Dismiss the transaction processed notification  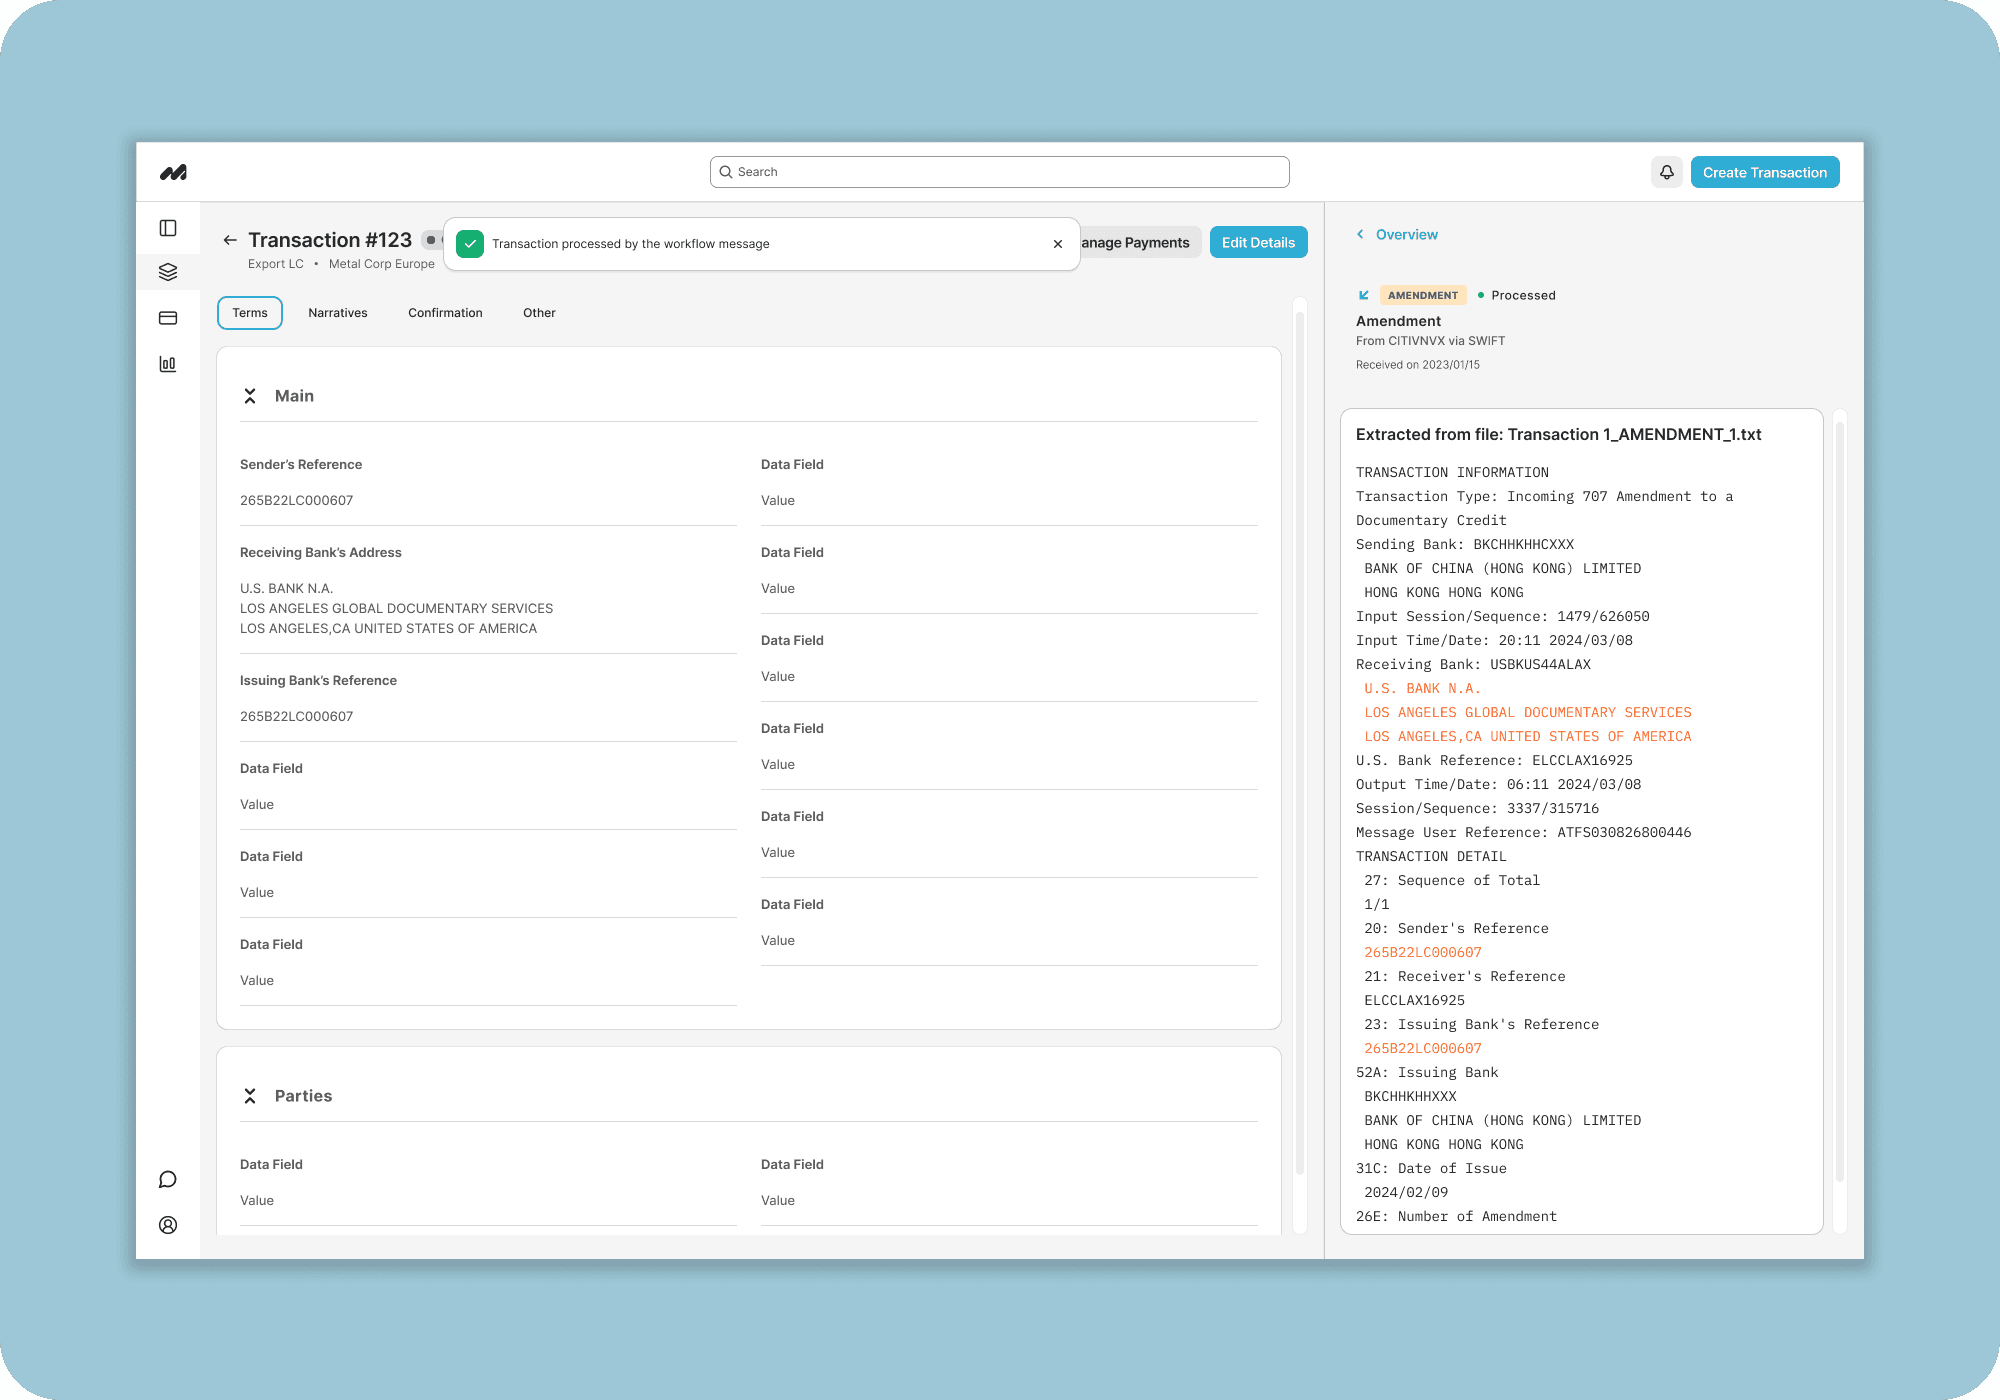click(x=1058, y=244)
